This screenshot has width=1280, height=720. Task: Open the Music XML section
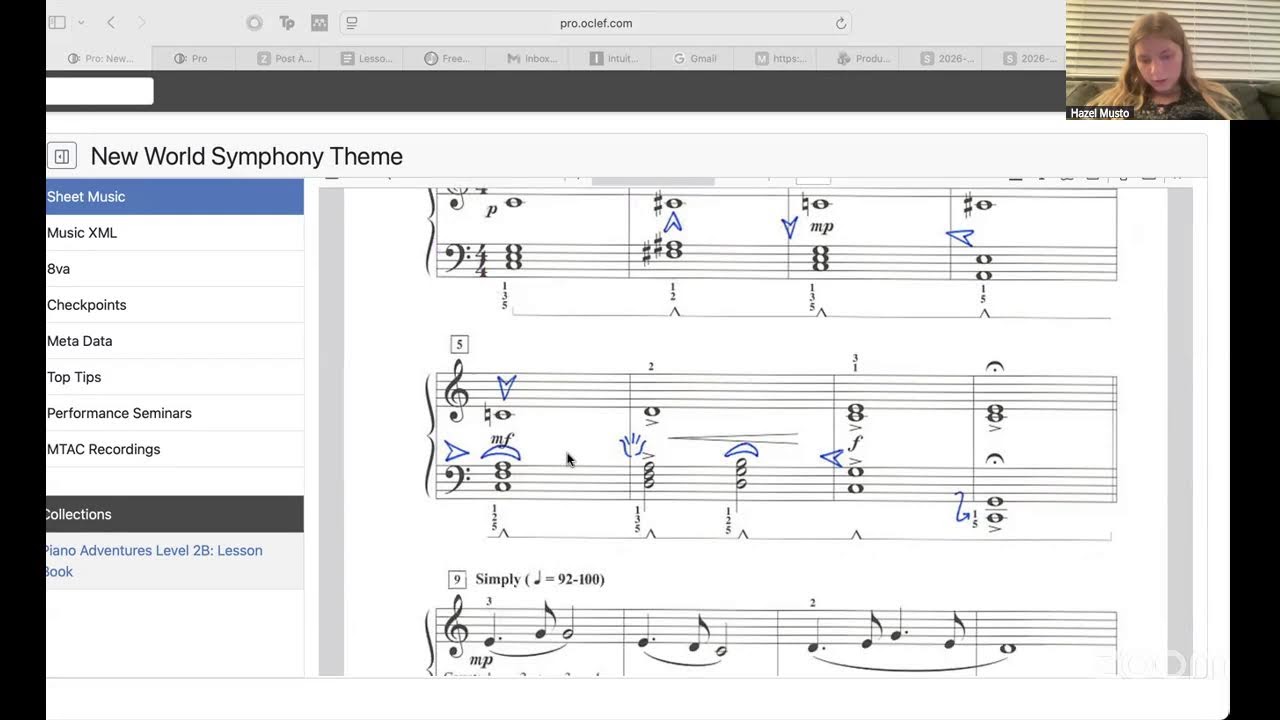pyautogui.click(x=175, y=232)
